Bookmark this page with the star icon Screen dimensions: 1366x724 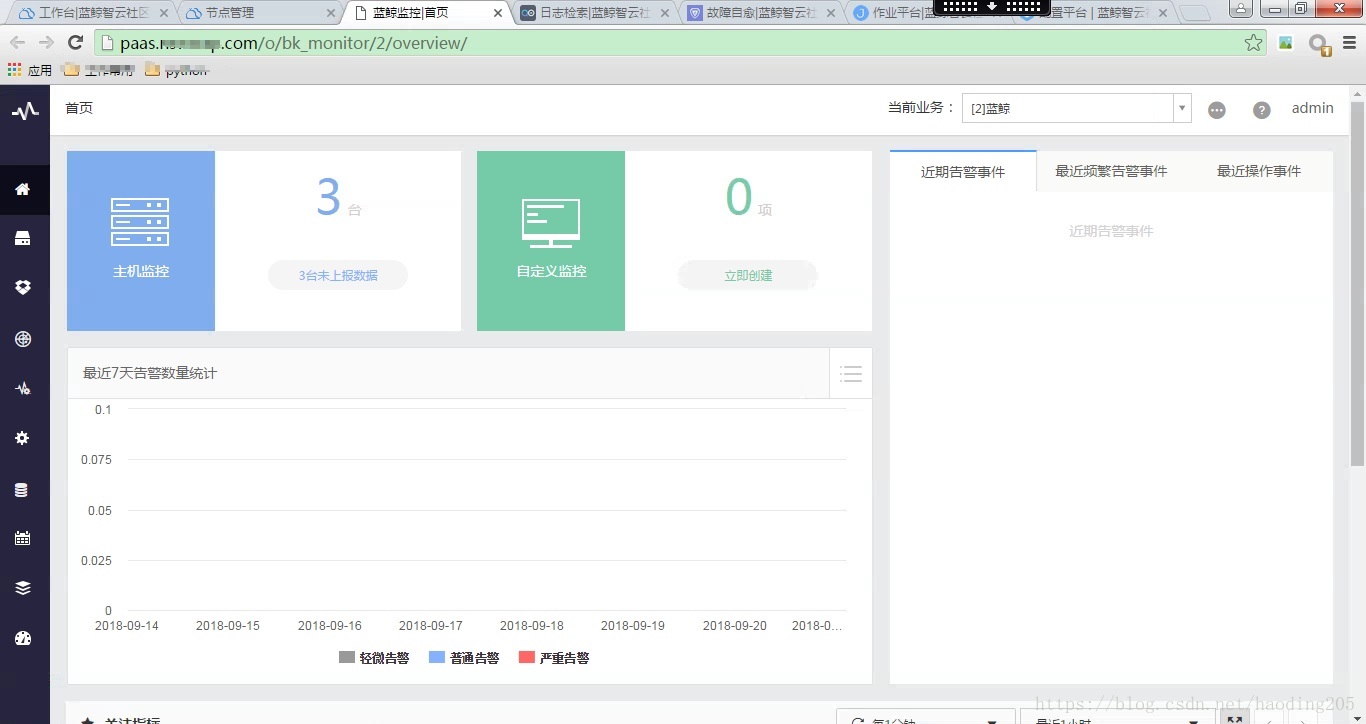point(1253,43)
